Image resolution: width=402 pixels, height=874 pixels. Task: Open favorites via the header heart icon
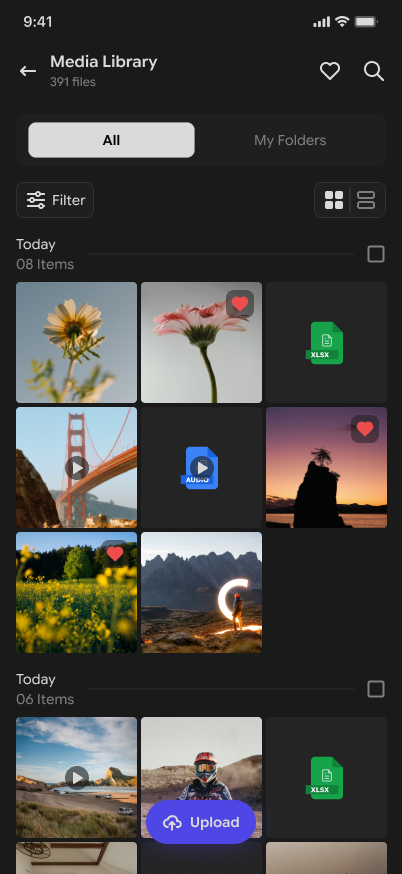click(330, 71)
